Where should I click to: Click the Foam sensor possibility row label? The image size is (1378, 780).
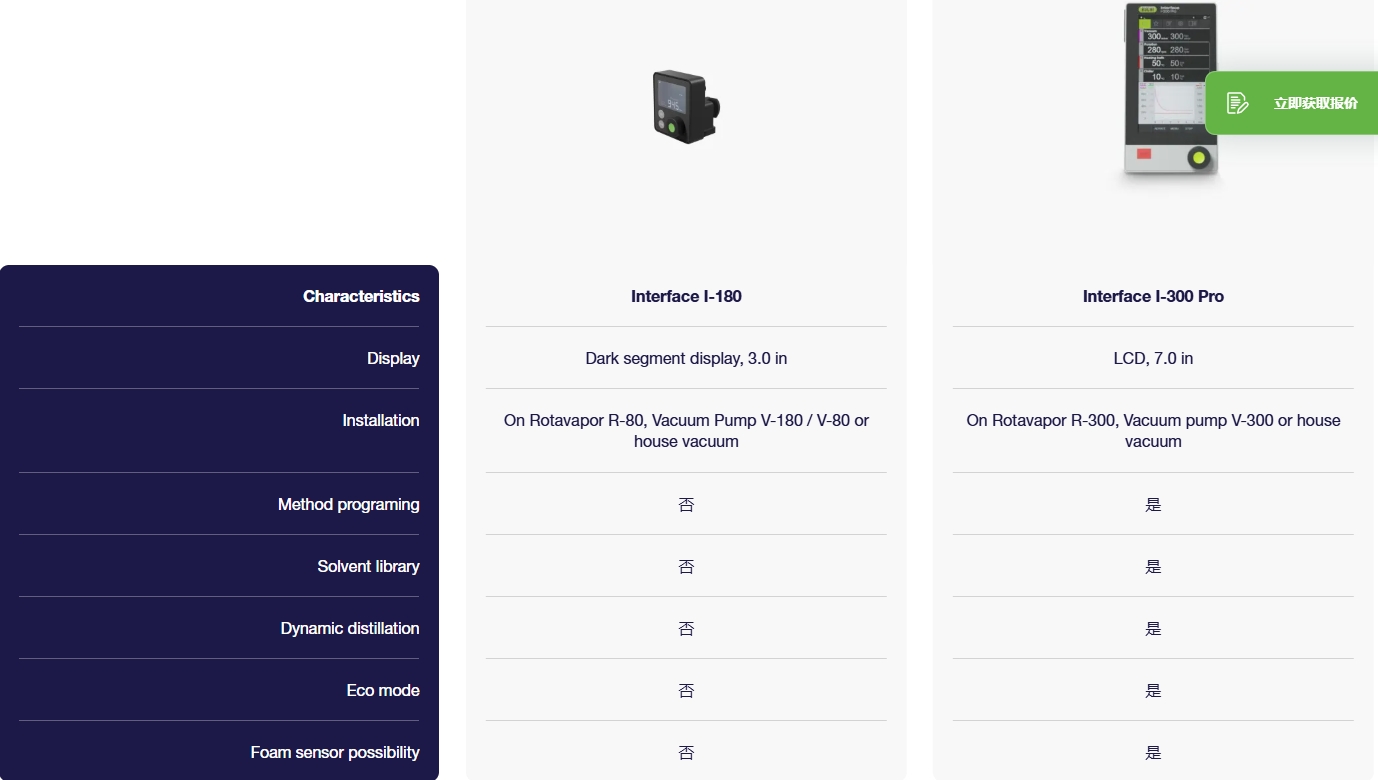click(x=334, y=752)
